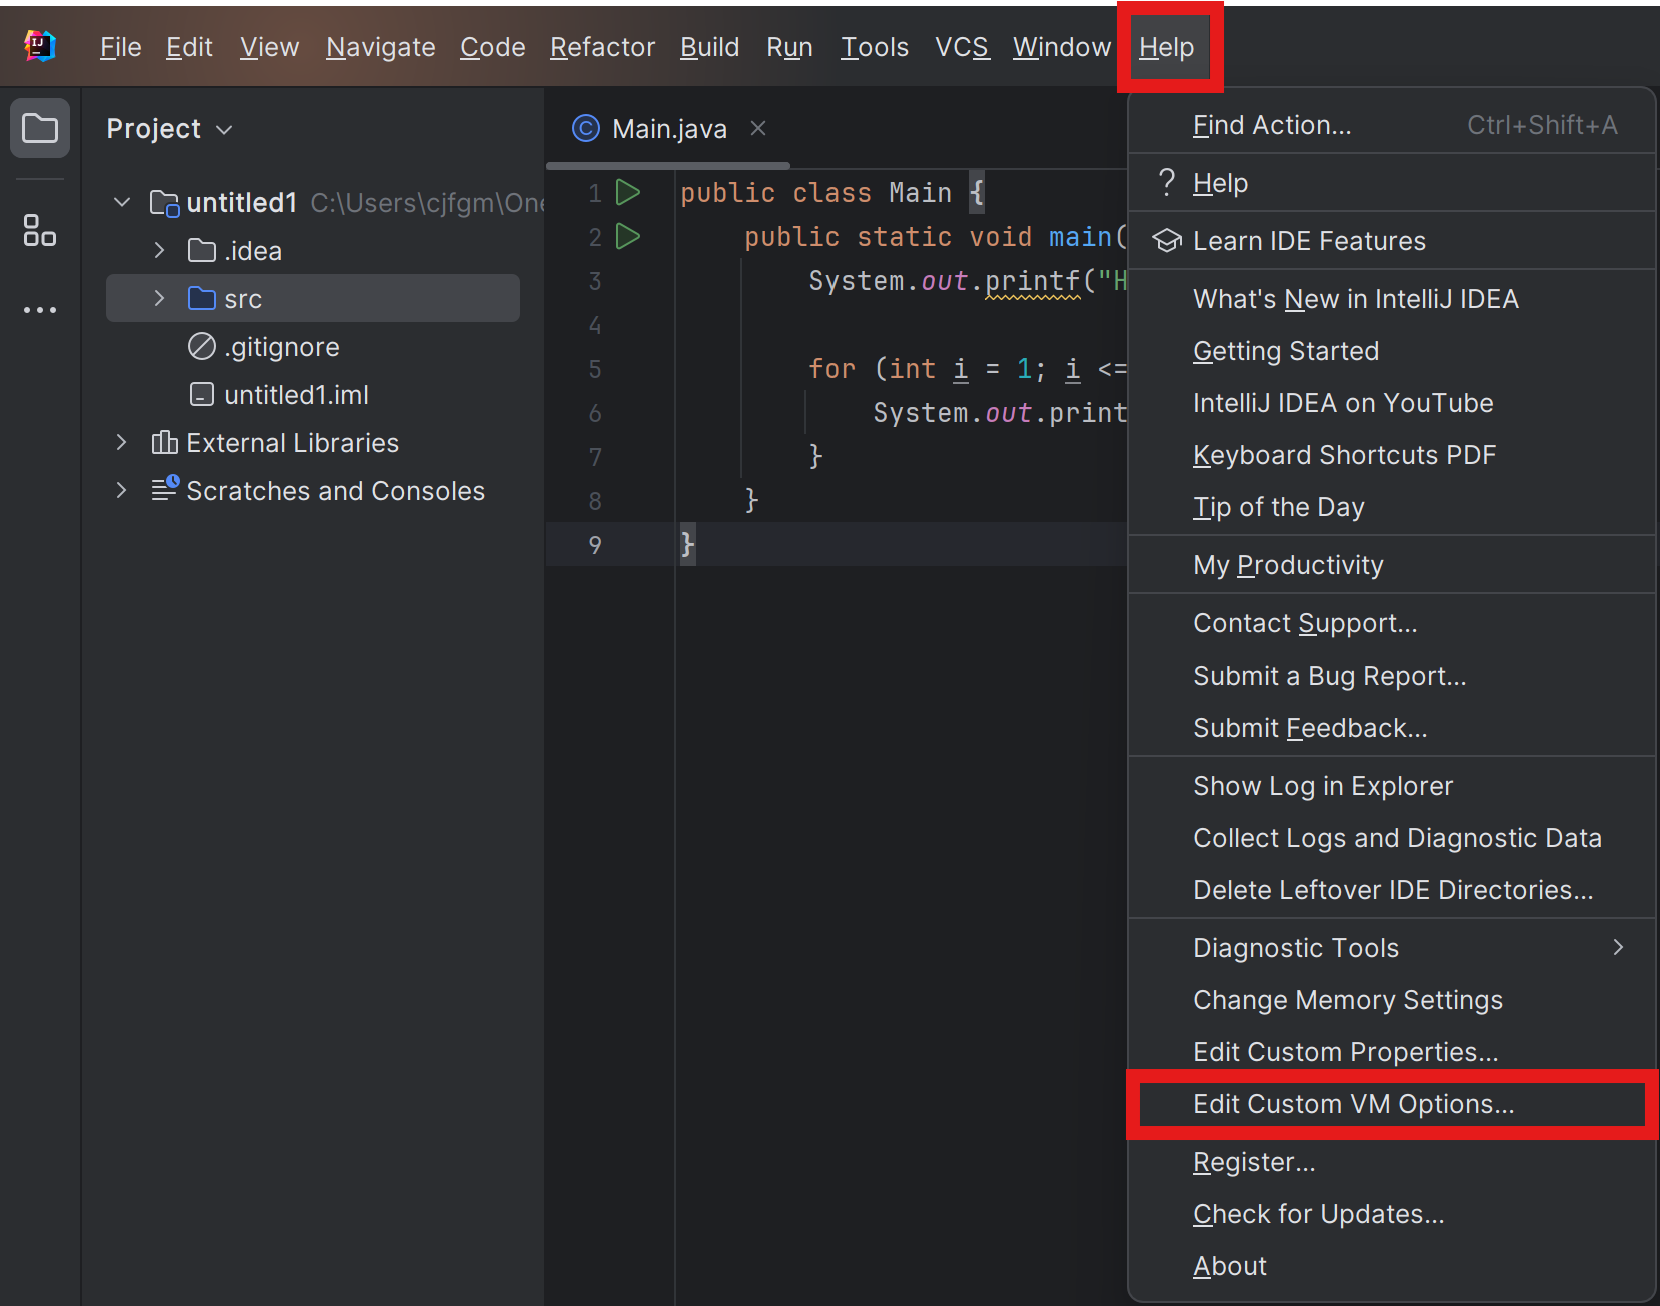Viewport: 1660px width, 1306px height.
Task: Select Edit Custom VM Options
Action: [1392, 1104]
